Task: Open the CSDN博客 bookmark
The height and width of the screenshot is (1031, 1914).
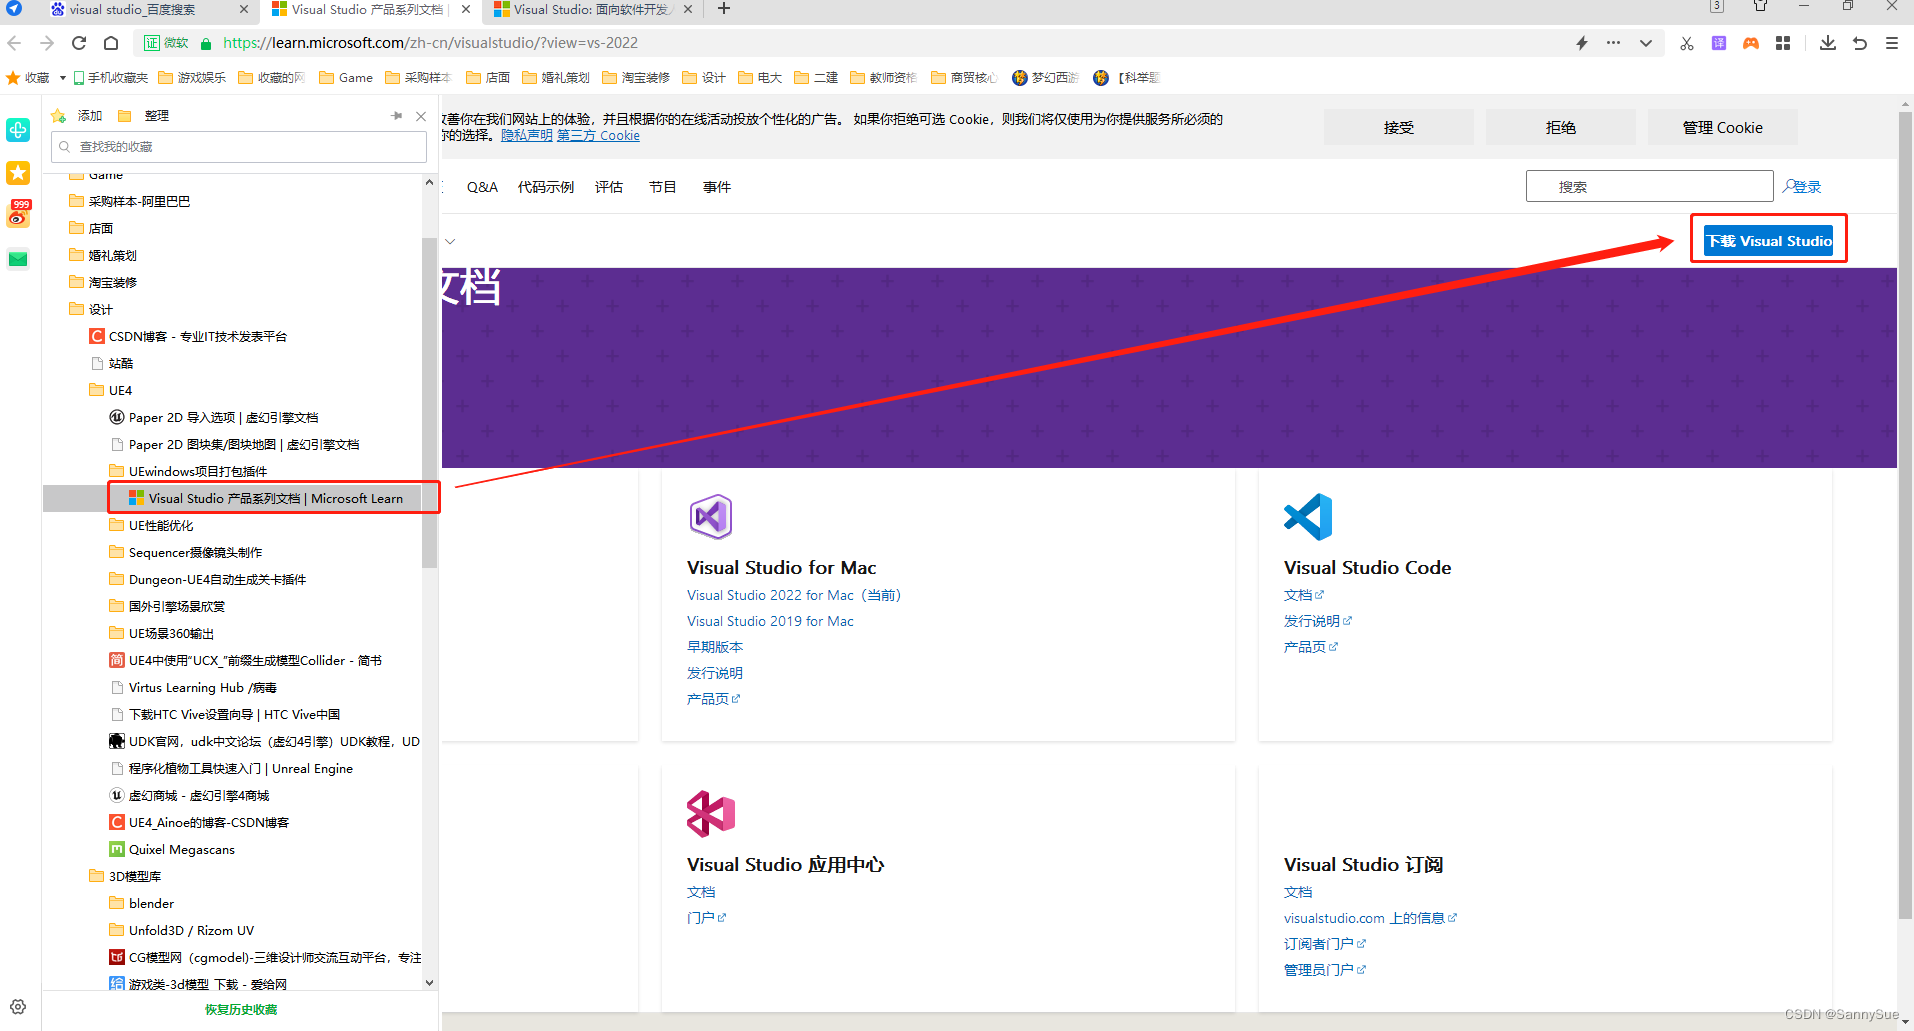Action: click(x=188, y=336)
